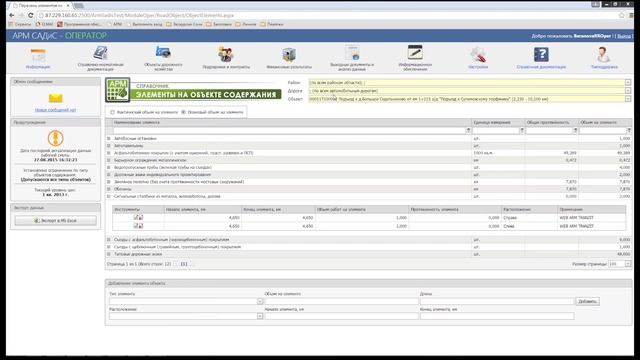
Task: Open the Район dropdown
Action: 628,82
